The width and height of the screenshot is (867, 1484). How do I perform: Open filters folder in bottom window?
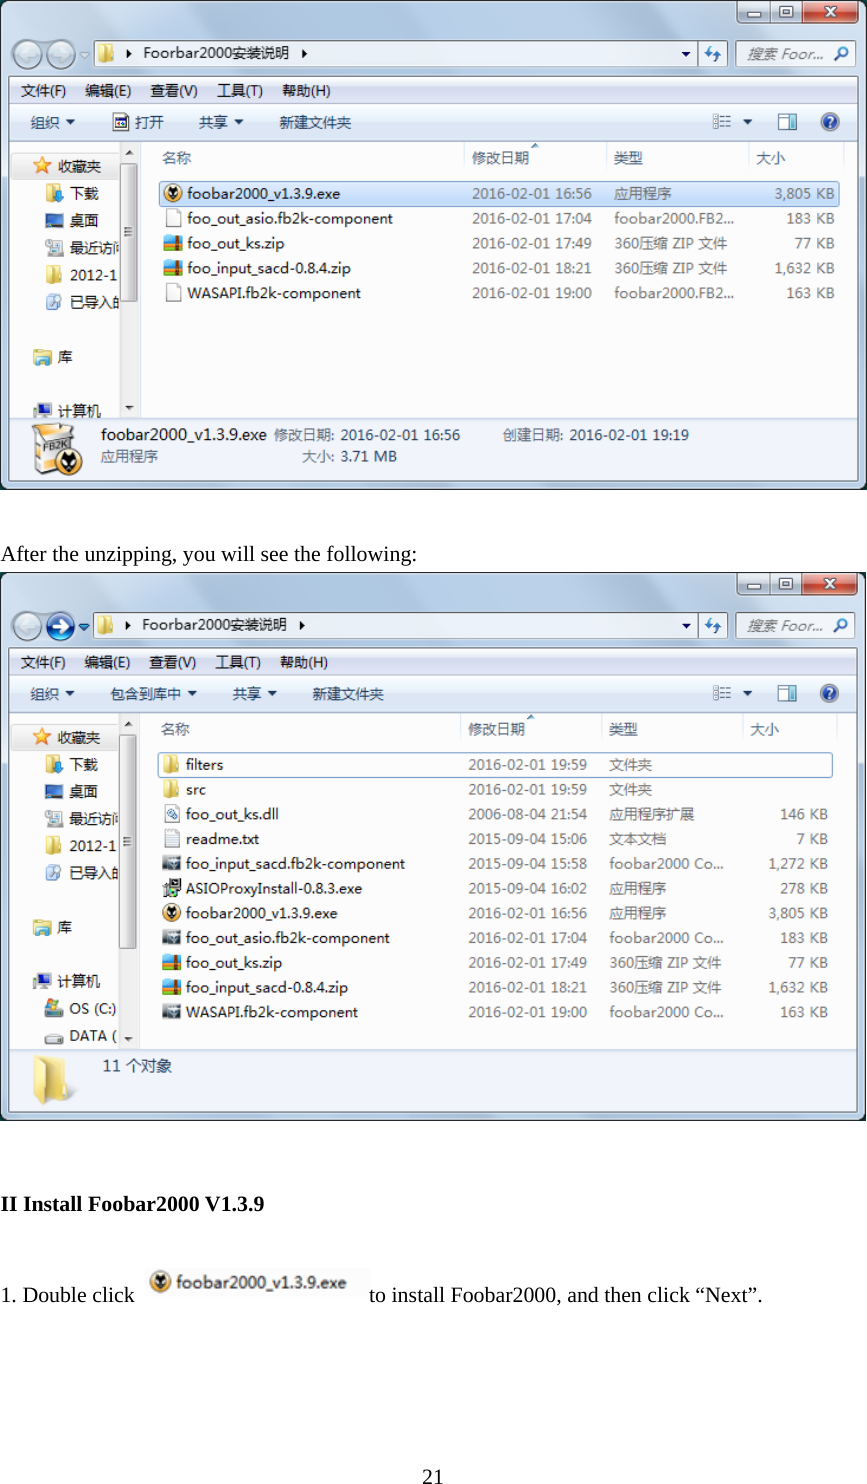(x=495, y=765)
